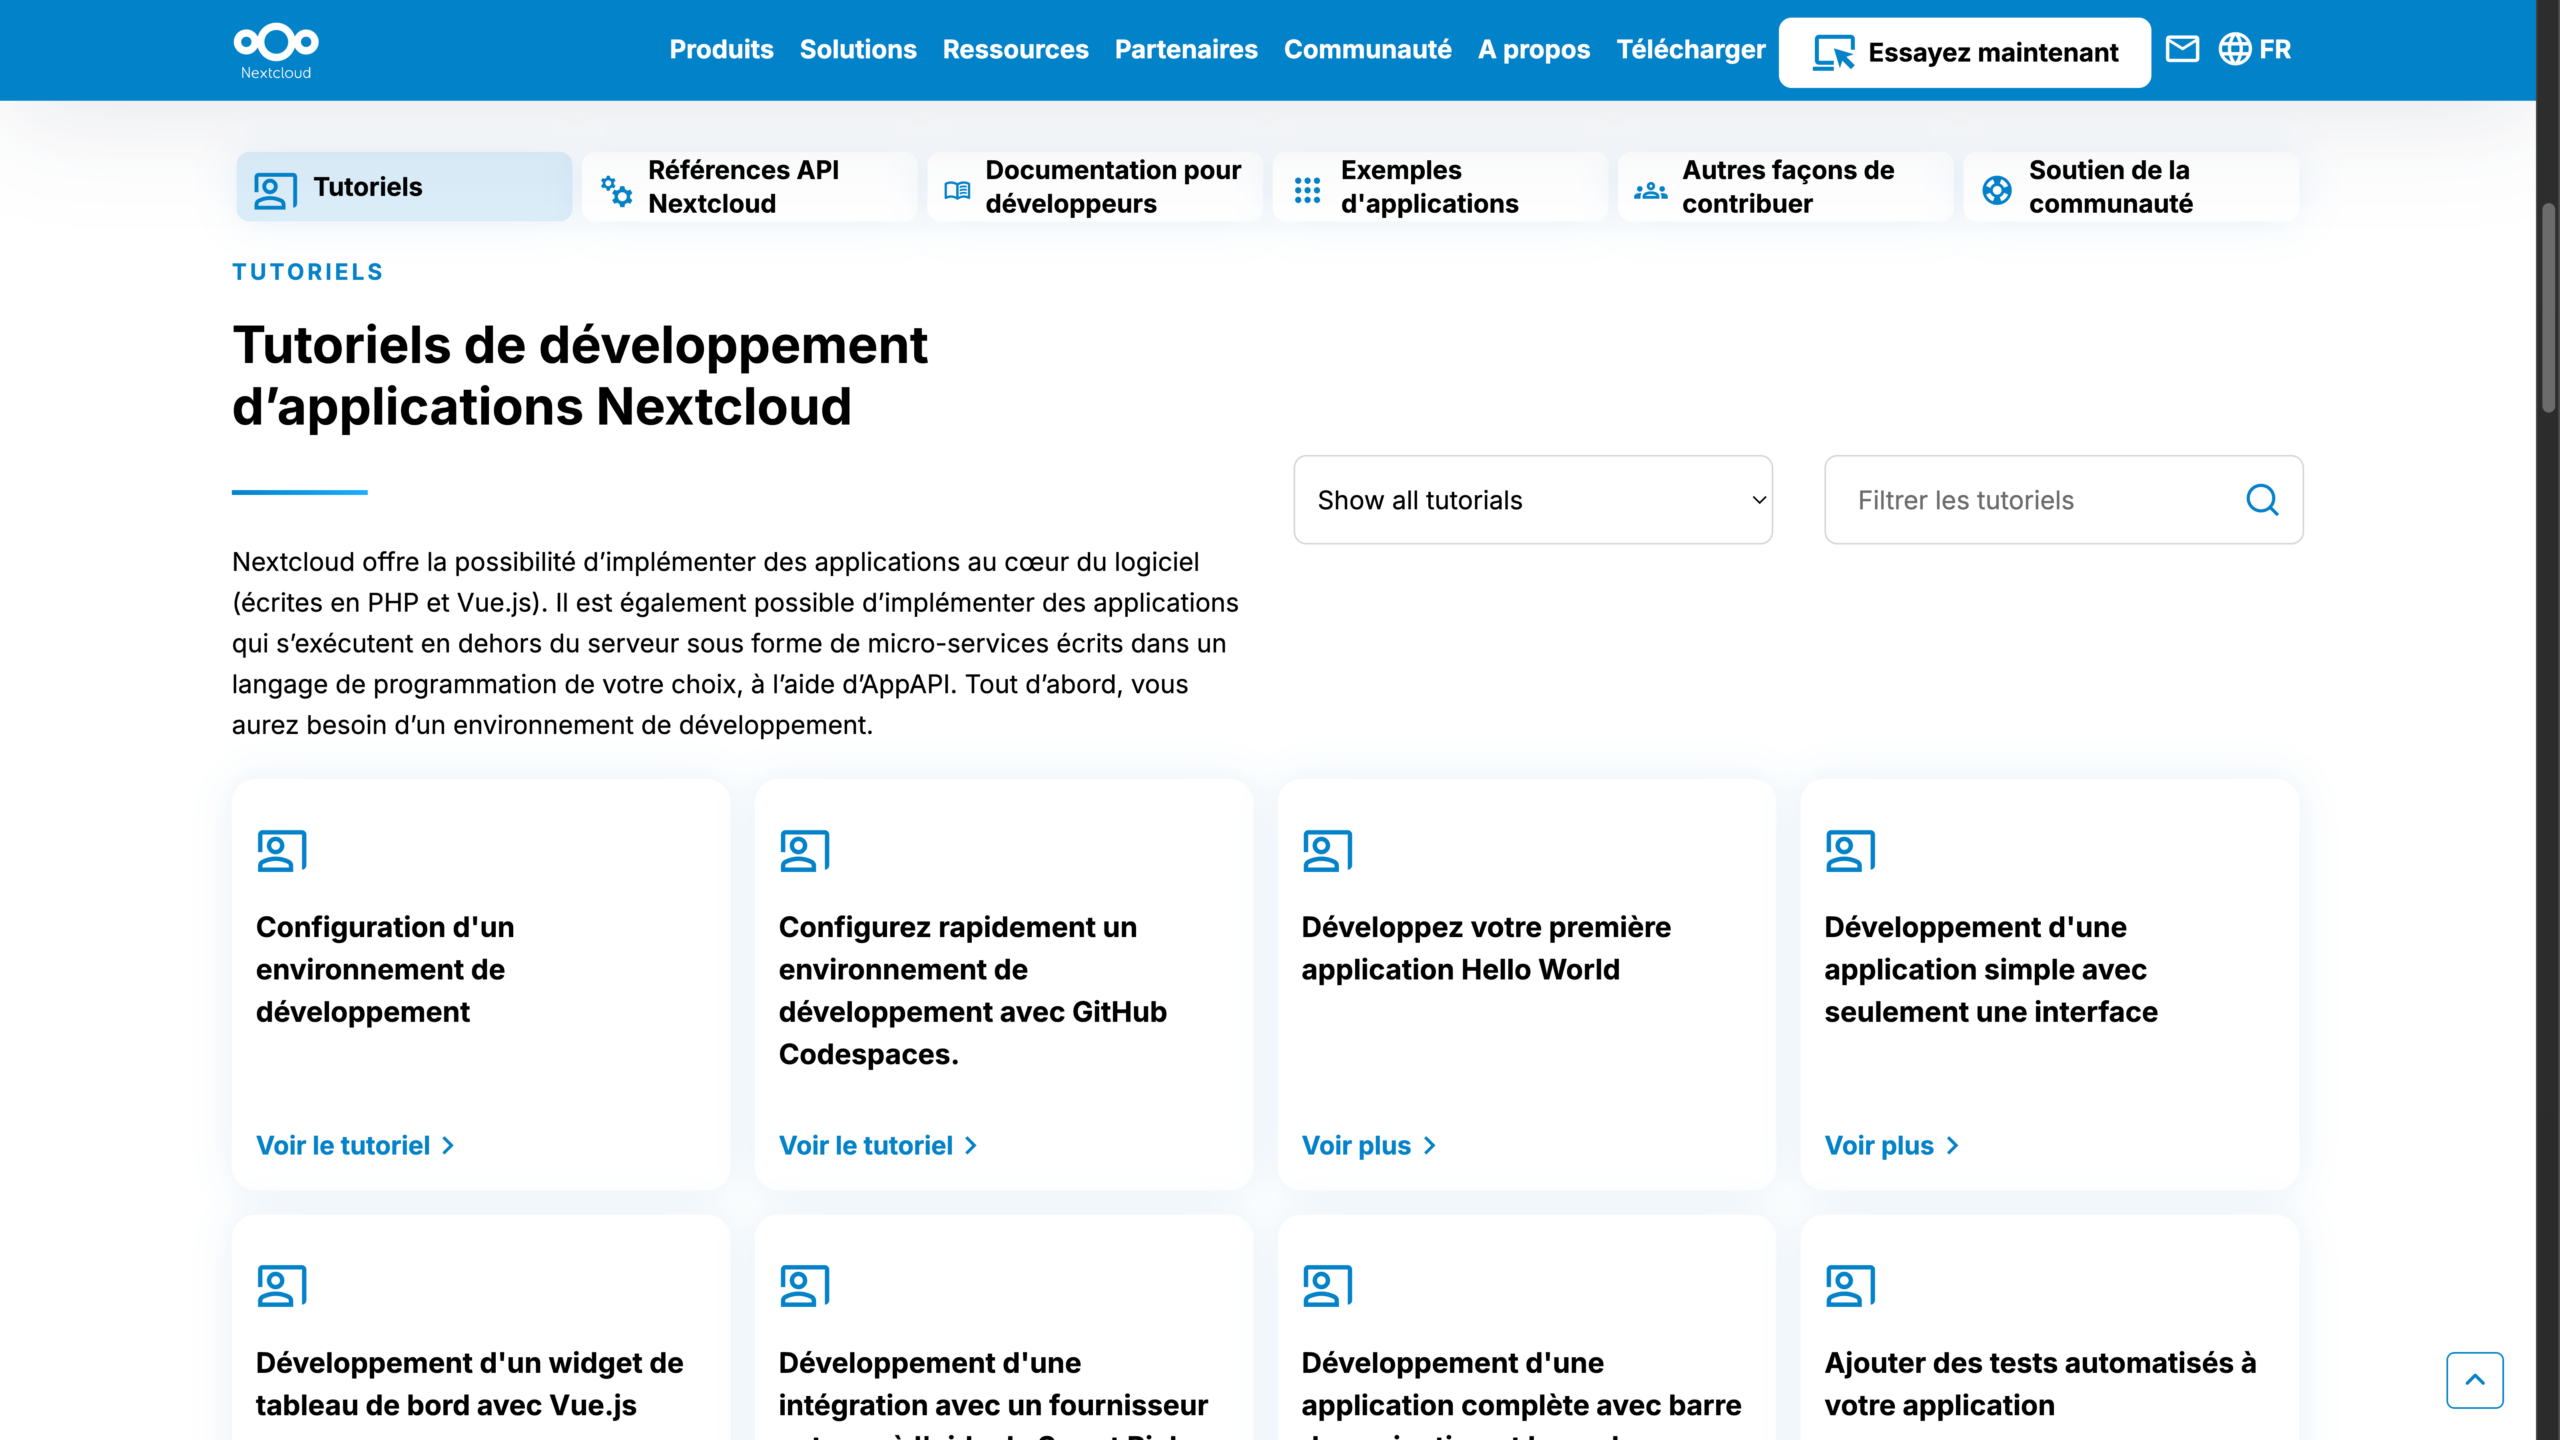
Task: Click the scroll-to-top arrow button
Action: (2474, 1380)
